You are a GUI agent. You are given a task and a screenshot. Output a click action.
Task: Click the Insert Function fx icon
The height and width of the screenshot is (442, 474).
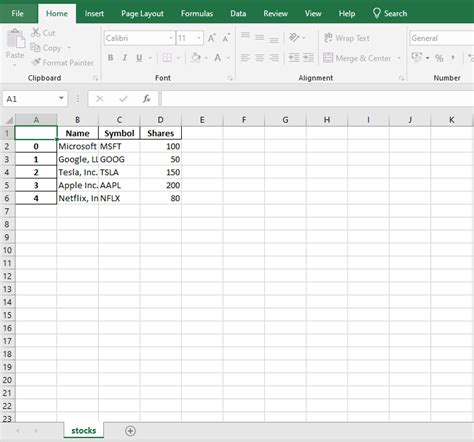click(x=147, y=99)
